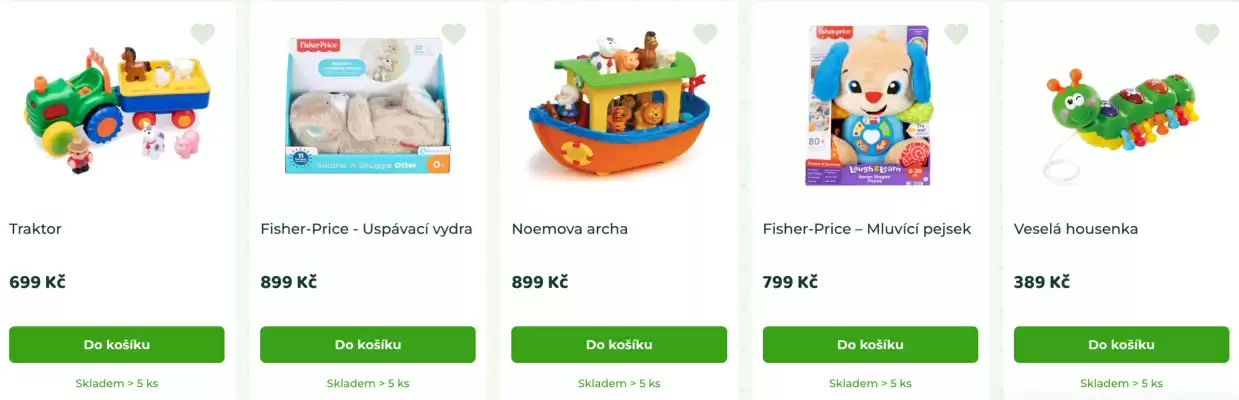Select the Veselá housenka product name
The height and width of the screenshot is (400, 1239).
(1076, 229)
